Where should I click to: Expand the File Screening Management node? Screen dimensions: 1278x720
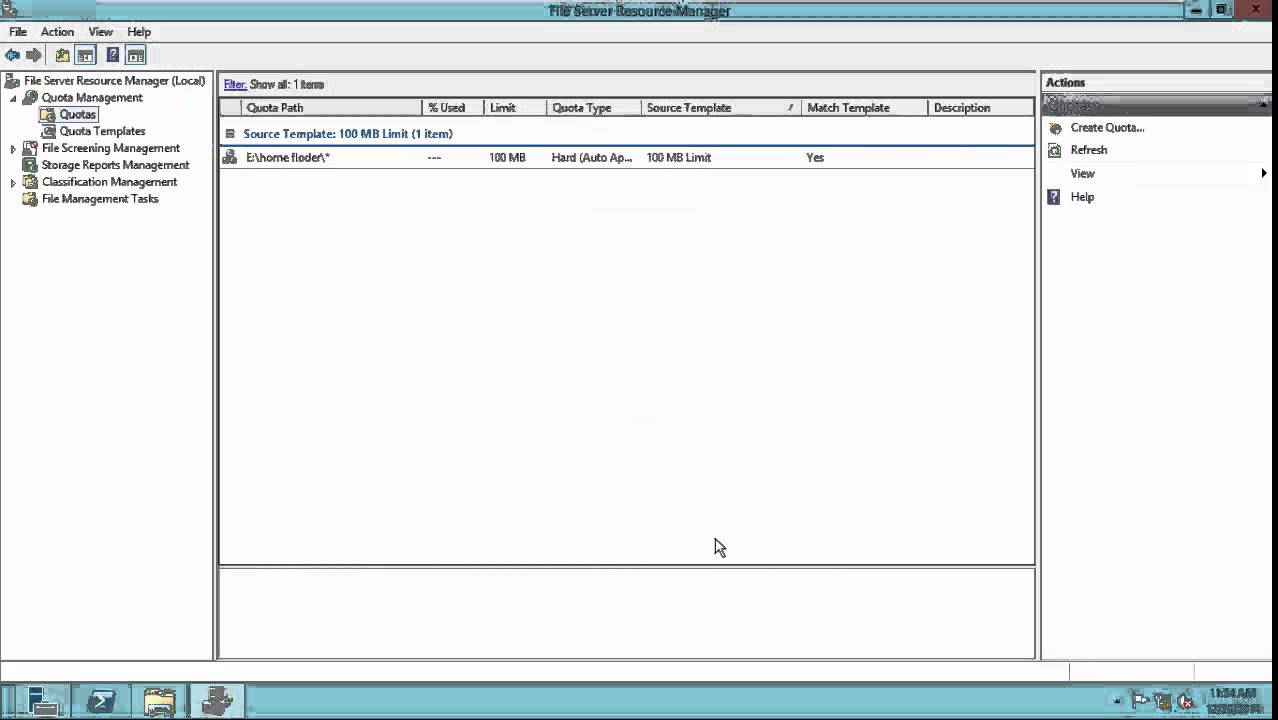click(x=13, y=149)
